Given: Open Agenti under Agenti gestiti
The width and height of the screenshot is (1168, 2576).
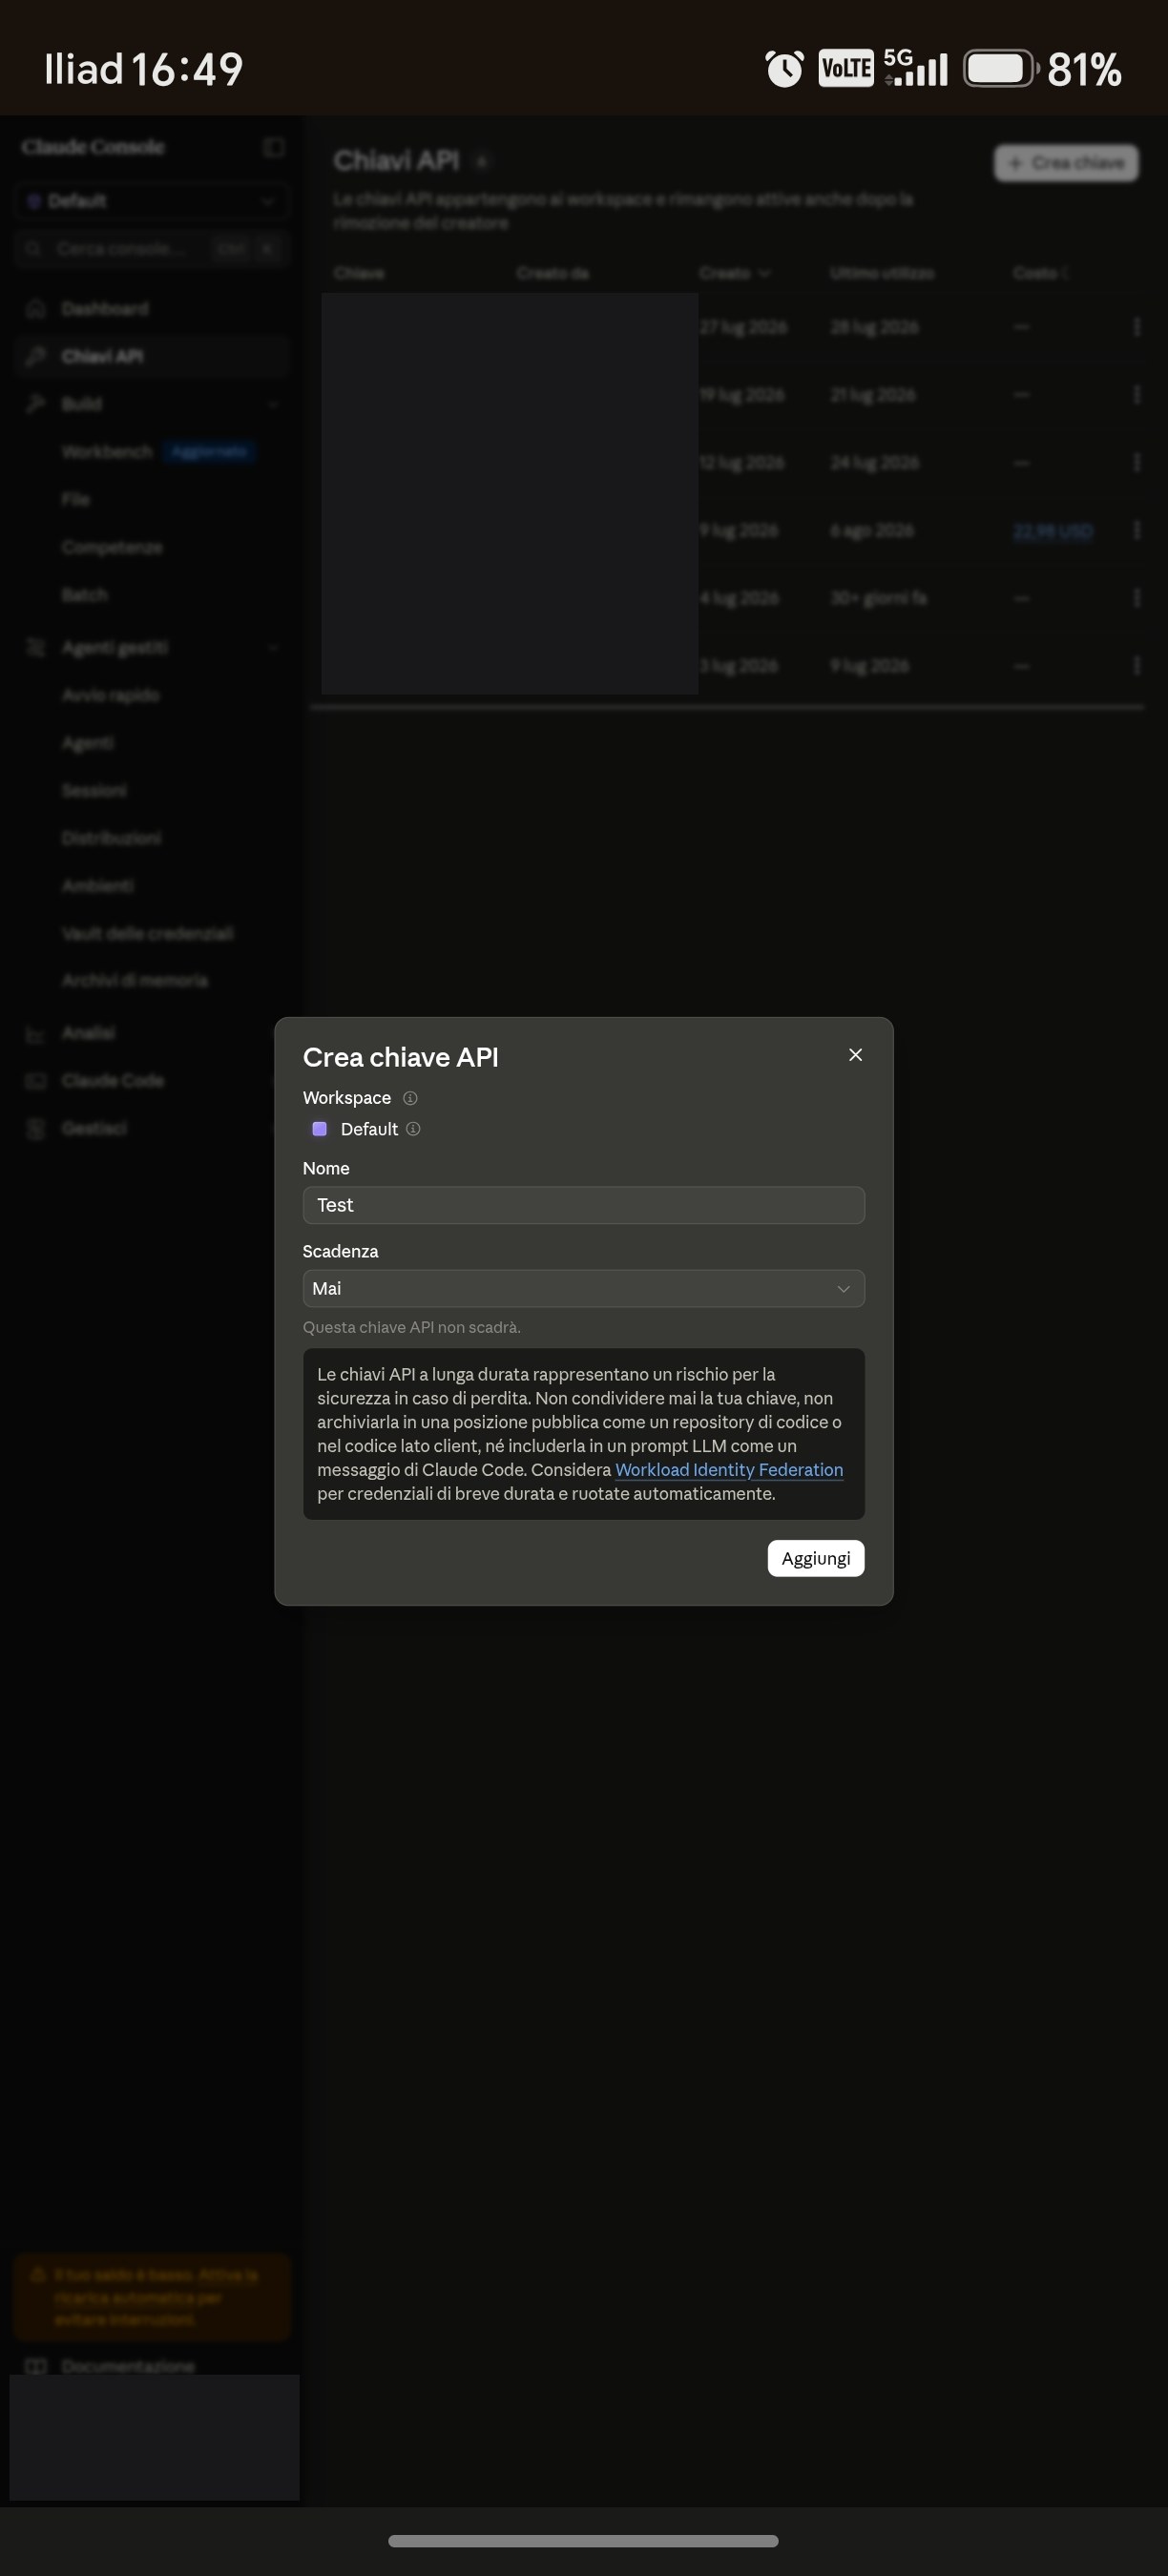Looking at the screenshot, I should click(87, 743).
